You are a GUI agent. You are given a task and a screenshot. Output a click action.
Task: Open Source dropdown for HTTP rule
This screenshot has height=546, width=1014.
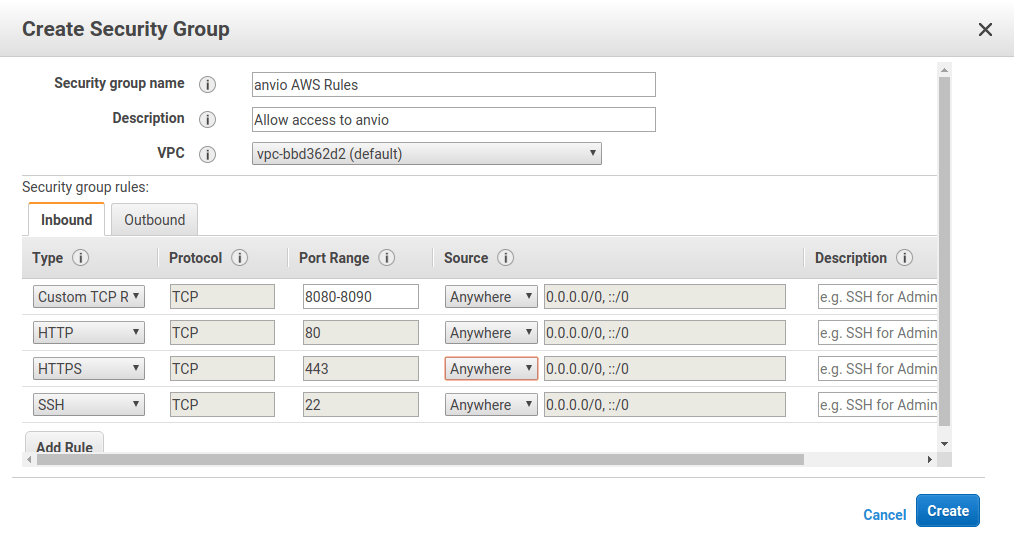click(491, 333)
